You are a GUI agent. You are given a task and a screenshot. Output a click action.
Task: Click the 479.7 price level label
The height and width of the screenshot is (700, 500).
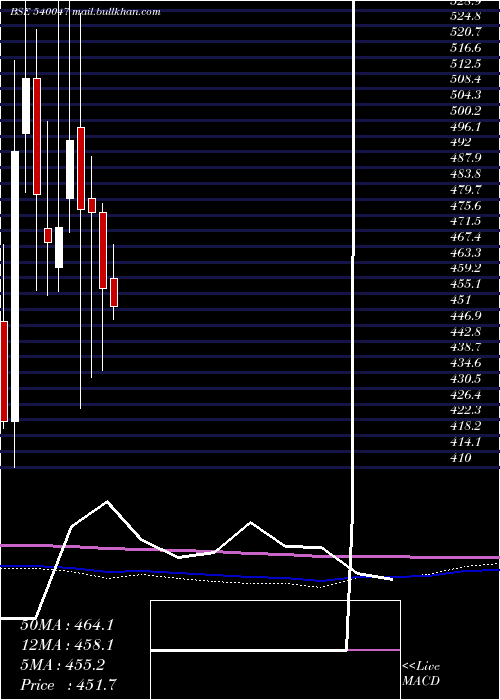[x=466, y=190]
